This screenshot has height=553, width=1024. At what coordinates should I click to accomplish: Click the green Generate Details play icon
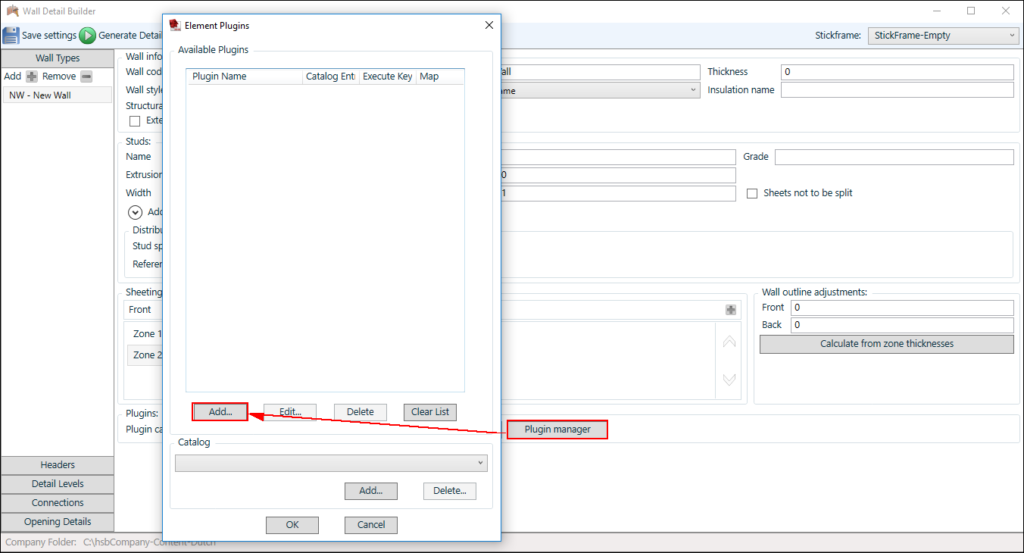88,35
